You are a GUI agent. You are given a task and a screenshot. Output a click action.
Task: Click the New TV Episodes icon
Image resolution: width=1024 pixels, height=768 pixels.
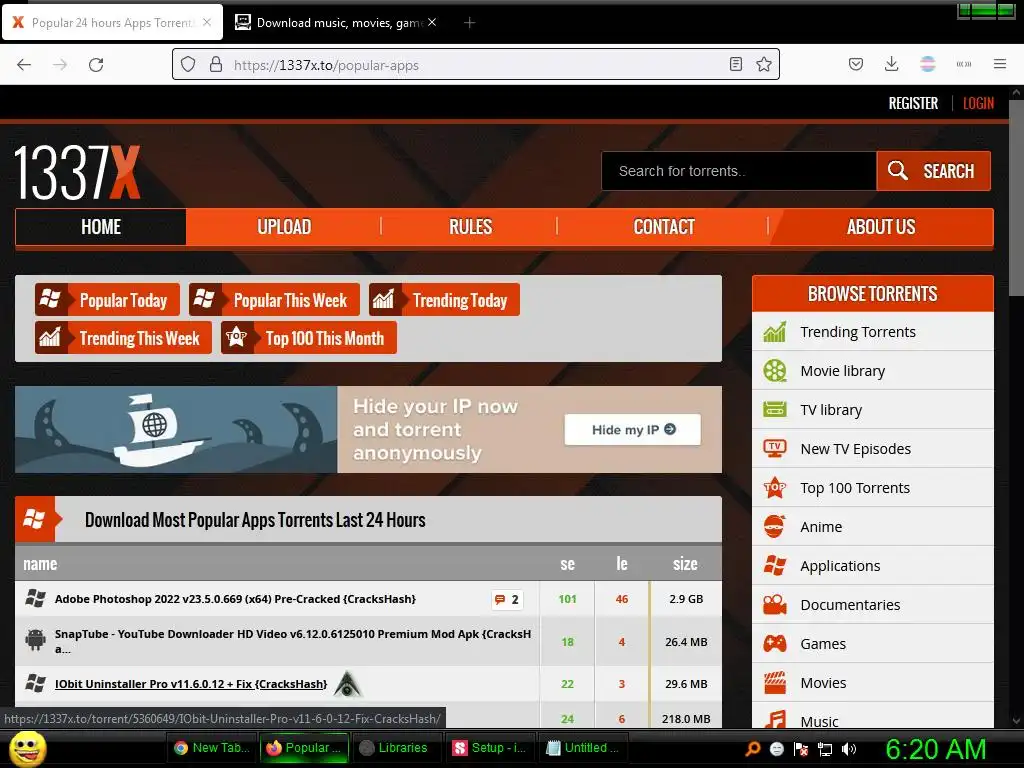(775, 449)
